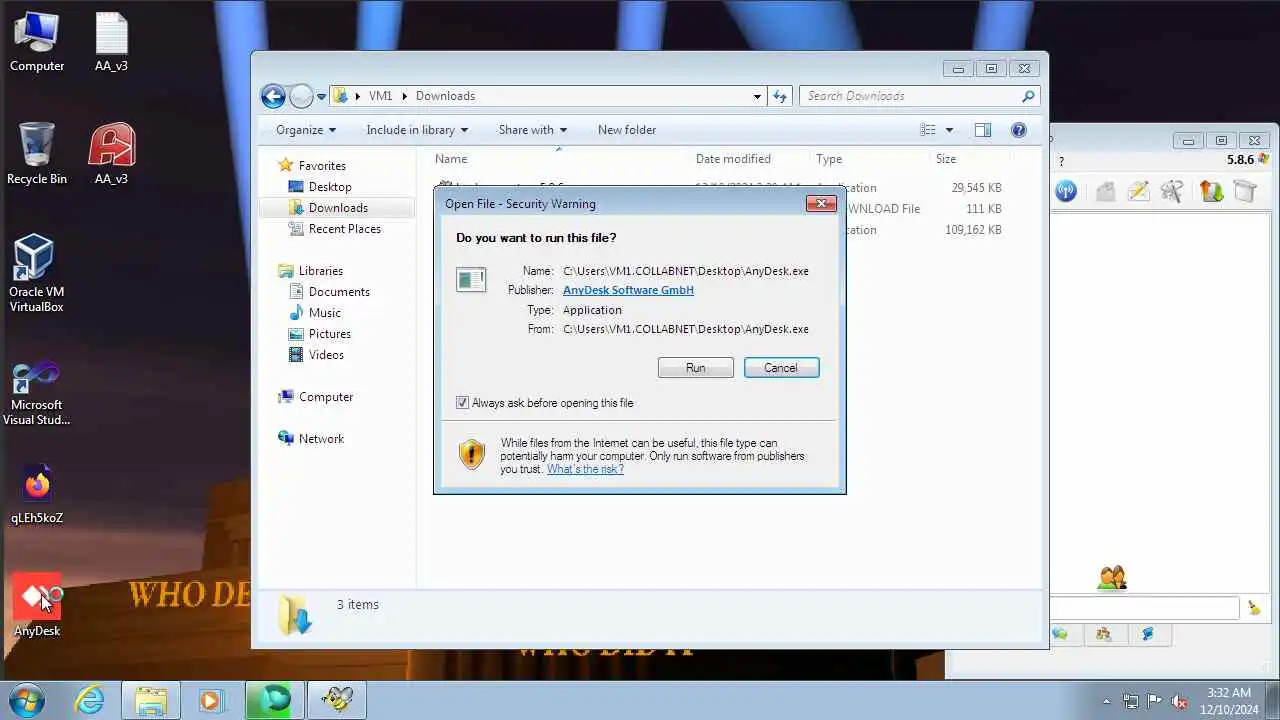Open the What's the risk? link
Image resolution: width=1280 pixels, height=720 pixels.
(x=585, y=469)
